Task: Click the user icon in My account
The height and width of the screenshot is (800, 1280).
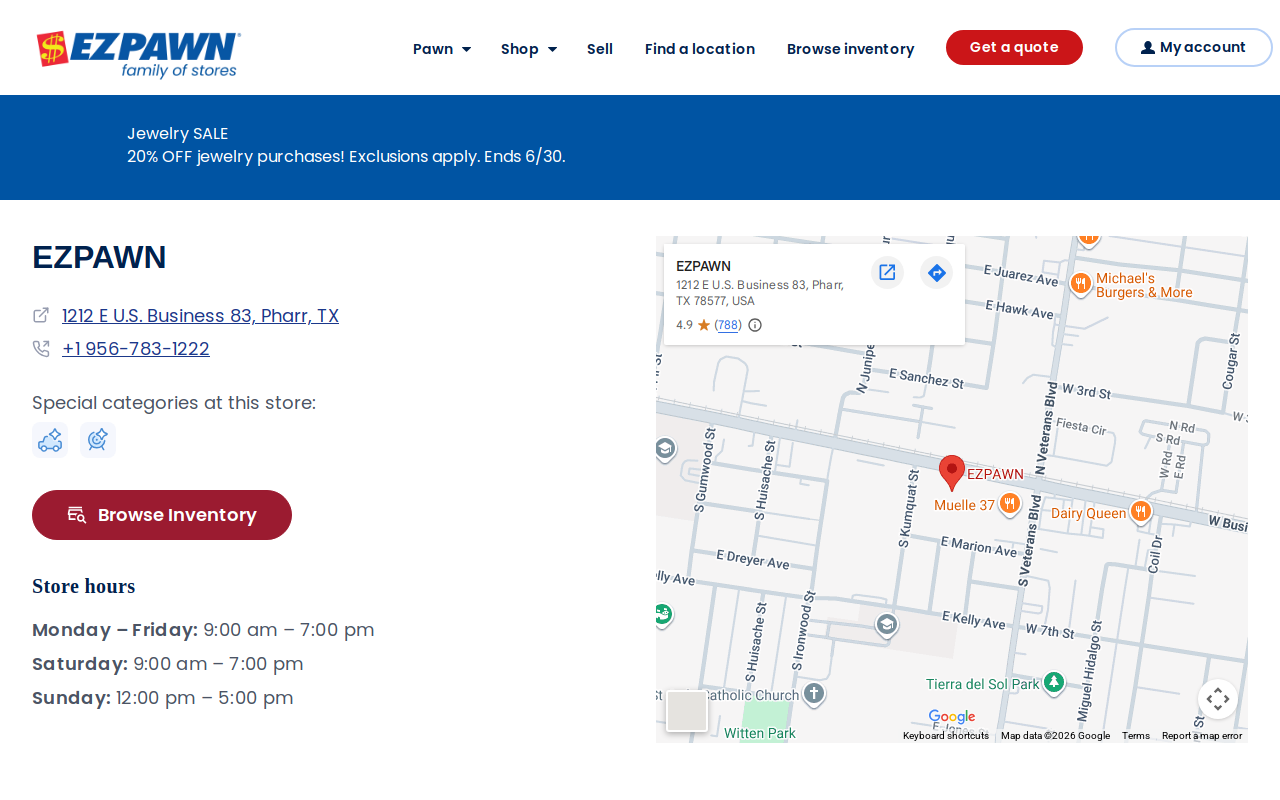Action: click(1148, 48)
